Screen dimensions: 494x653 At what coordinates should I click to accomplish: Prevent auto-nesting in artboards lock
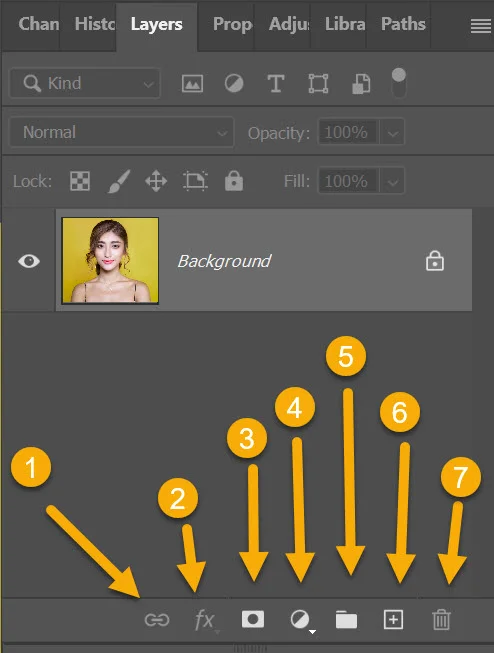coord(195,181)
